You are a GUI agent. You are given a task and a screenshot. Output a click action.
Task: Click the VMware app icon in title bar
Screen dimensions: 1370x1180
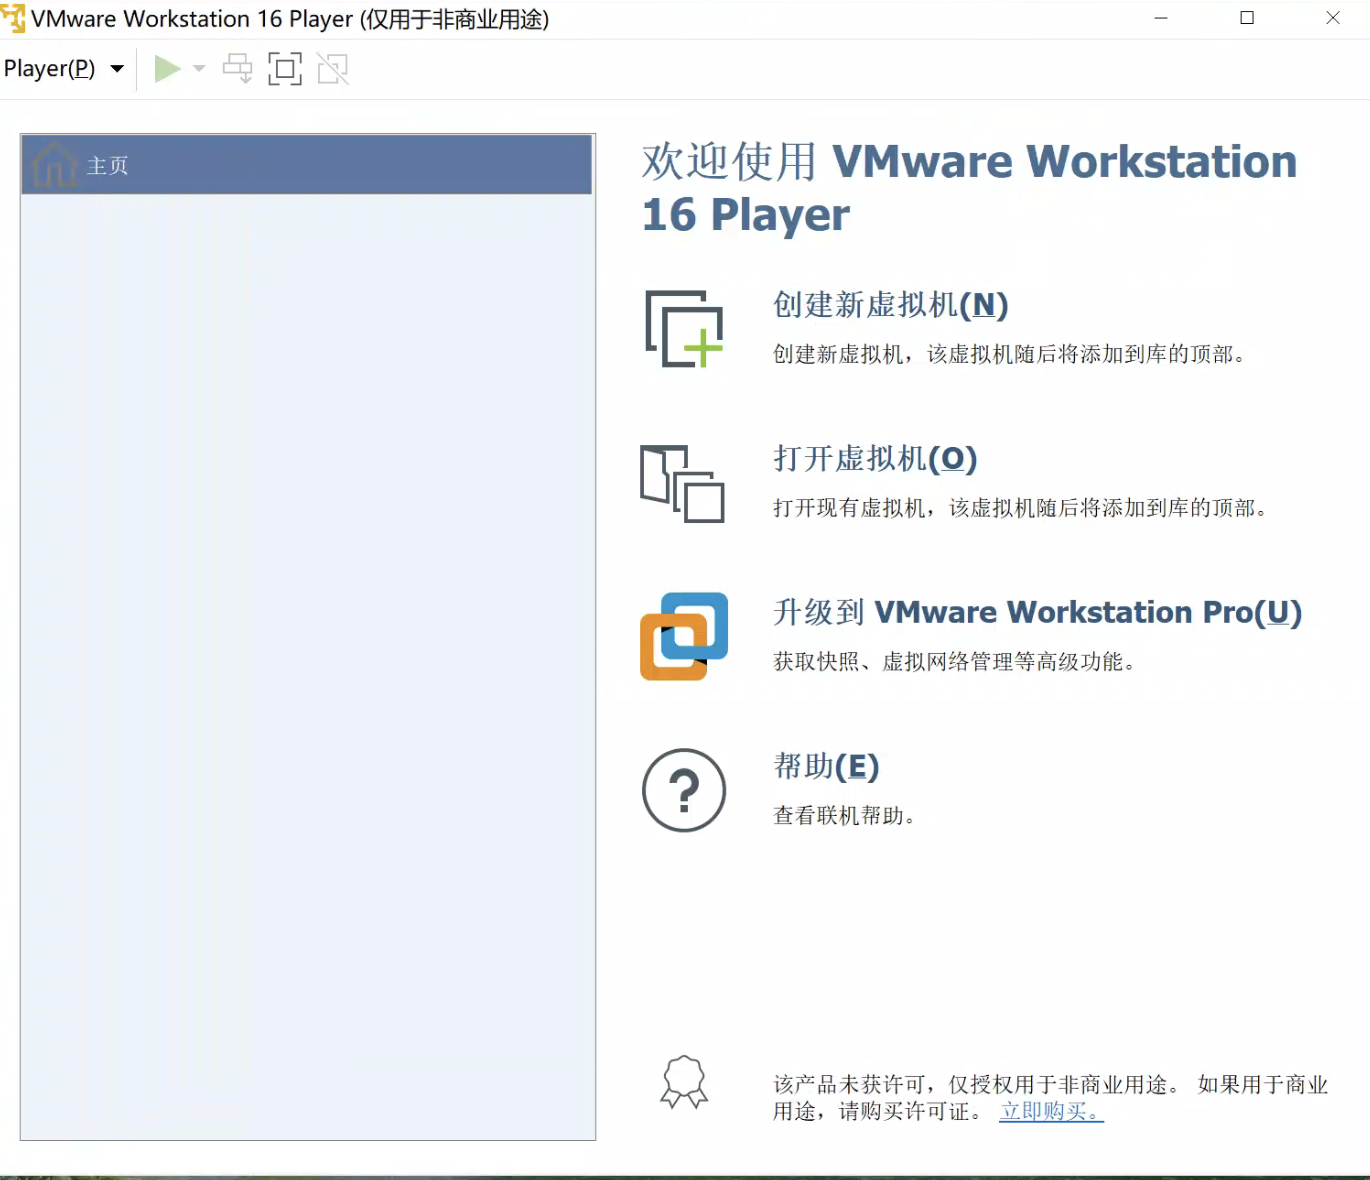(13, 18)
